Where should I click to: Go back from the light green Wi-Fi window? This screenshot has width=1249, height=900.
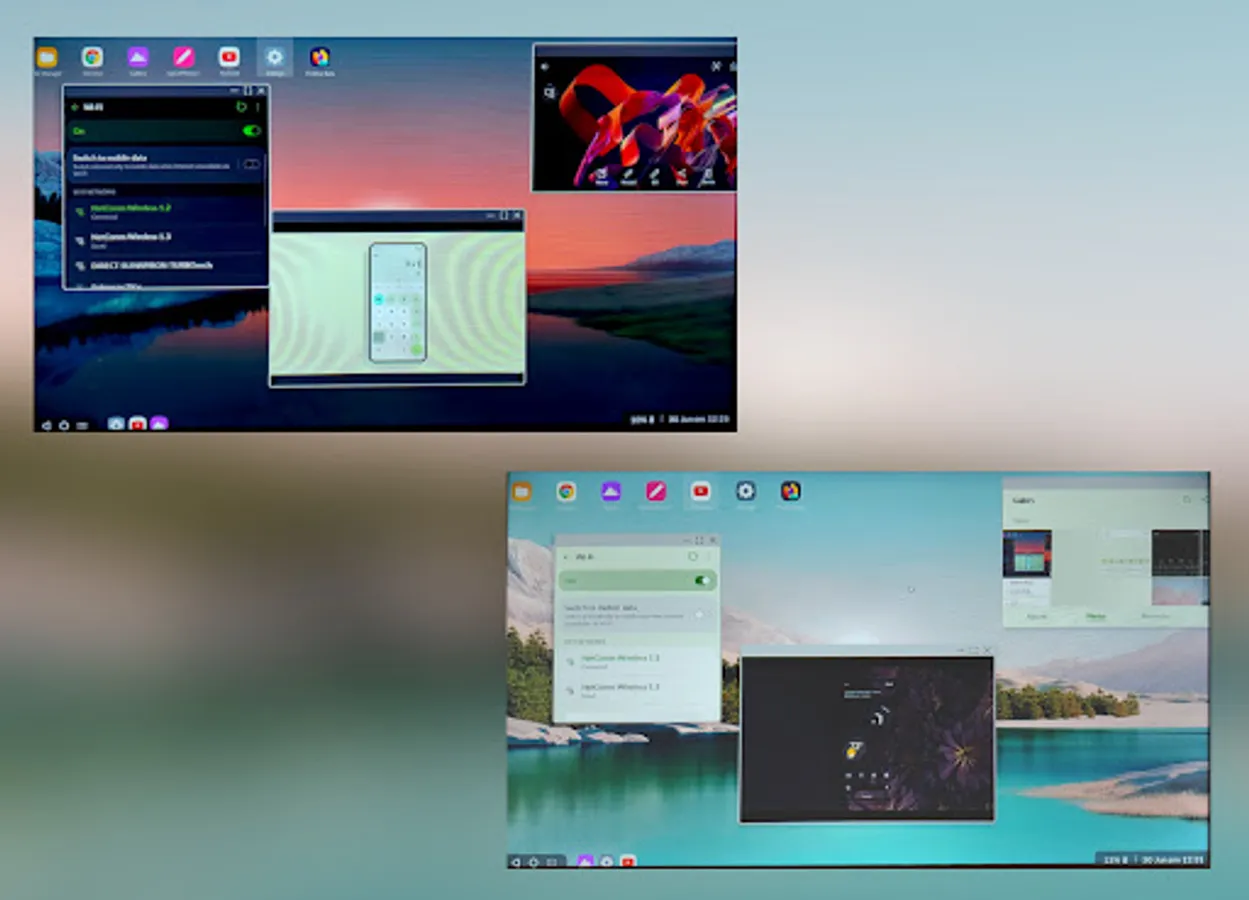click(x=567, y=556)
